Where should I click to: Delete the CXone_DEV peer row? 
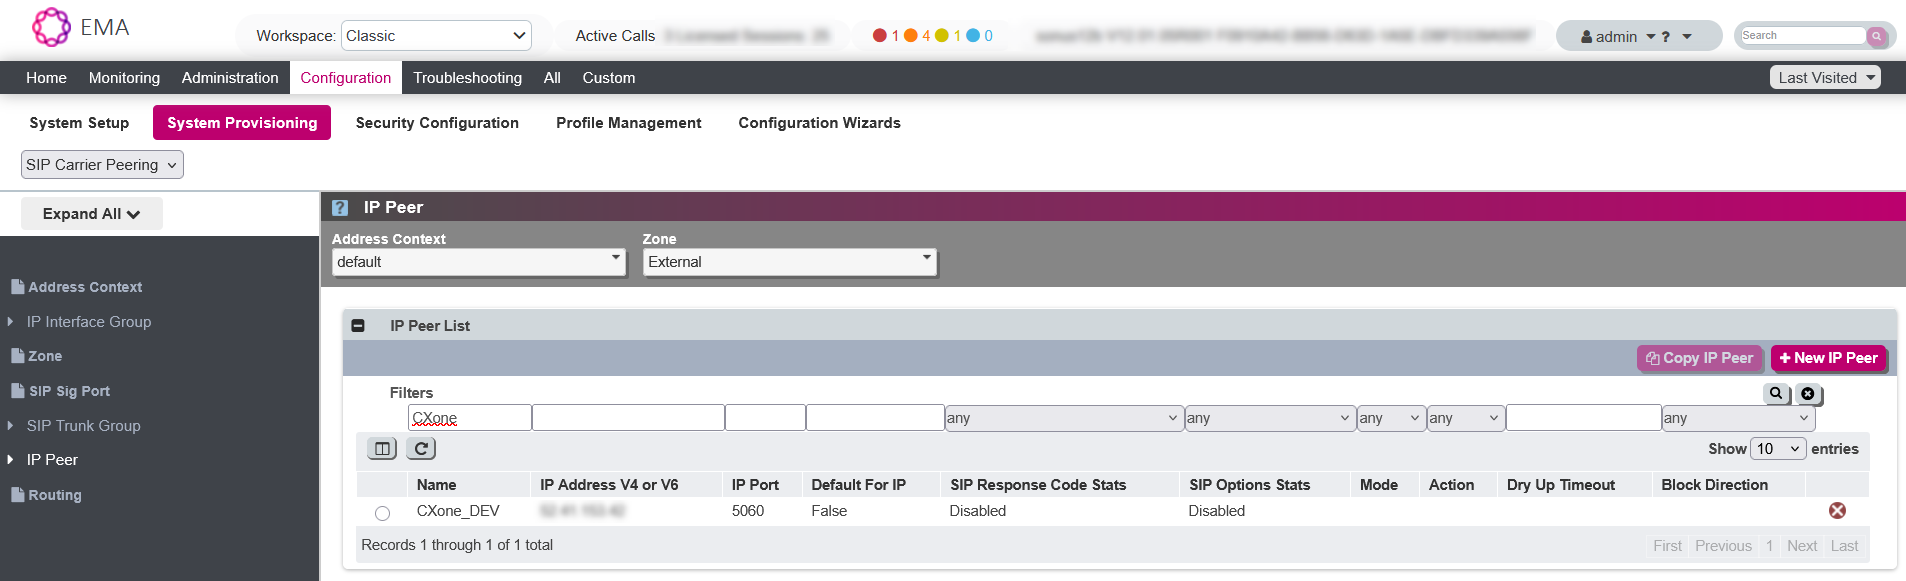coord(1837,511)
